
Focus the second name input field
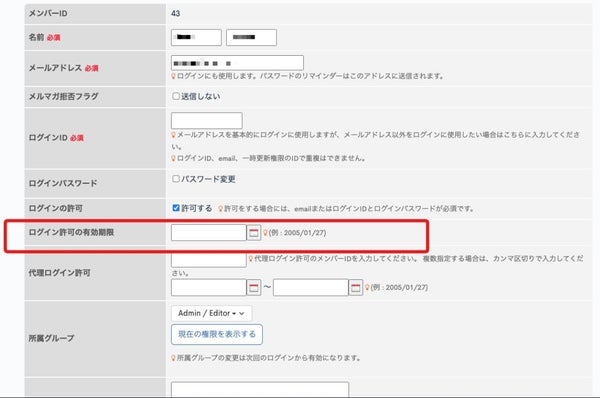coord(251,38)
